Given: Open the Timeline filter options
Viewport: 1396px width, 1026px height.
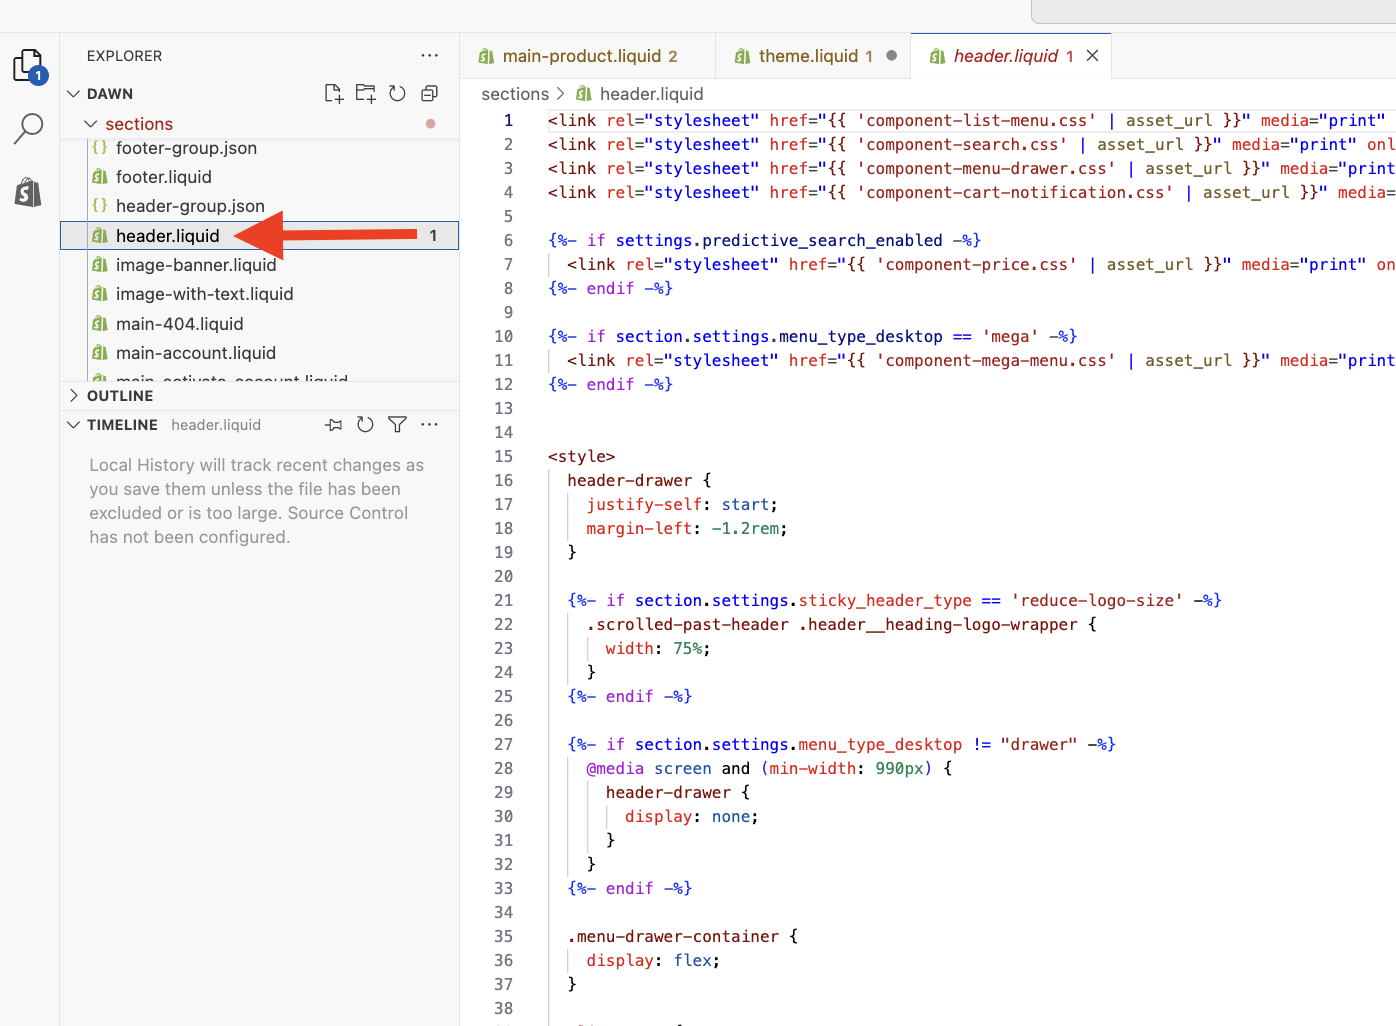Looking at the screenshot, I should 397,425.
